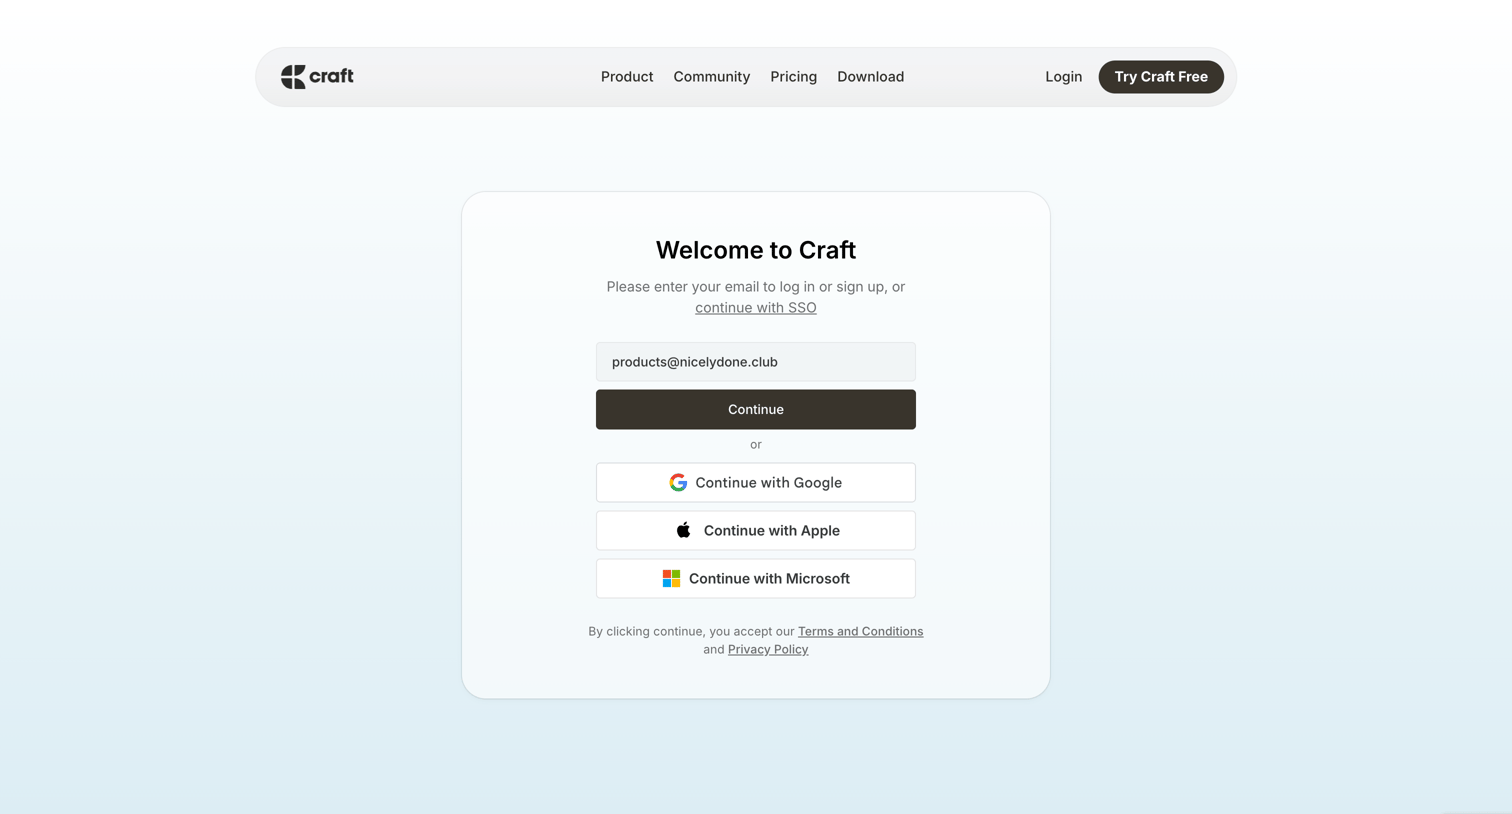Image resolution: width=1512 pixels, height=814 pixels.
Task: Focus the email address input field
Action: [755, 362]
